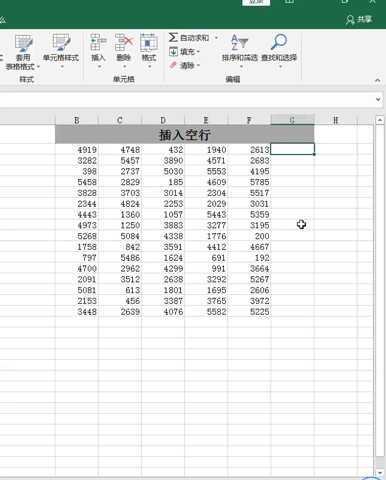Select cell containing 1360

(120, 214)
